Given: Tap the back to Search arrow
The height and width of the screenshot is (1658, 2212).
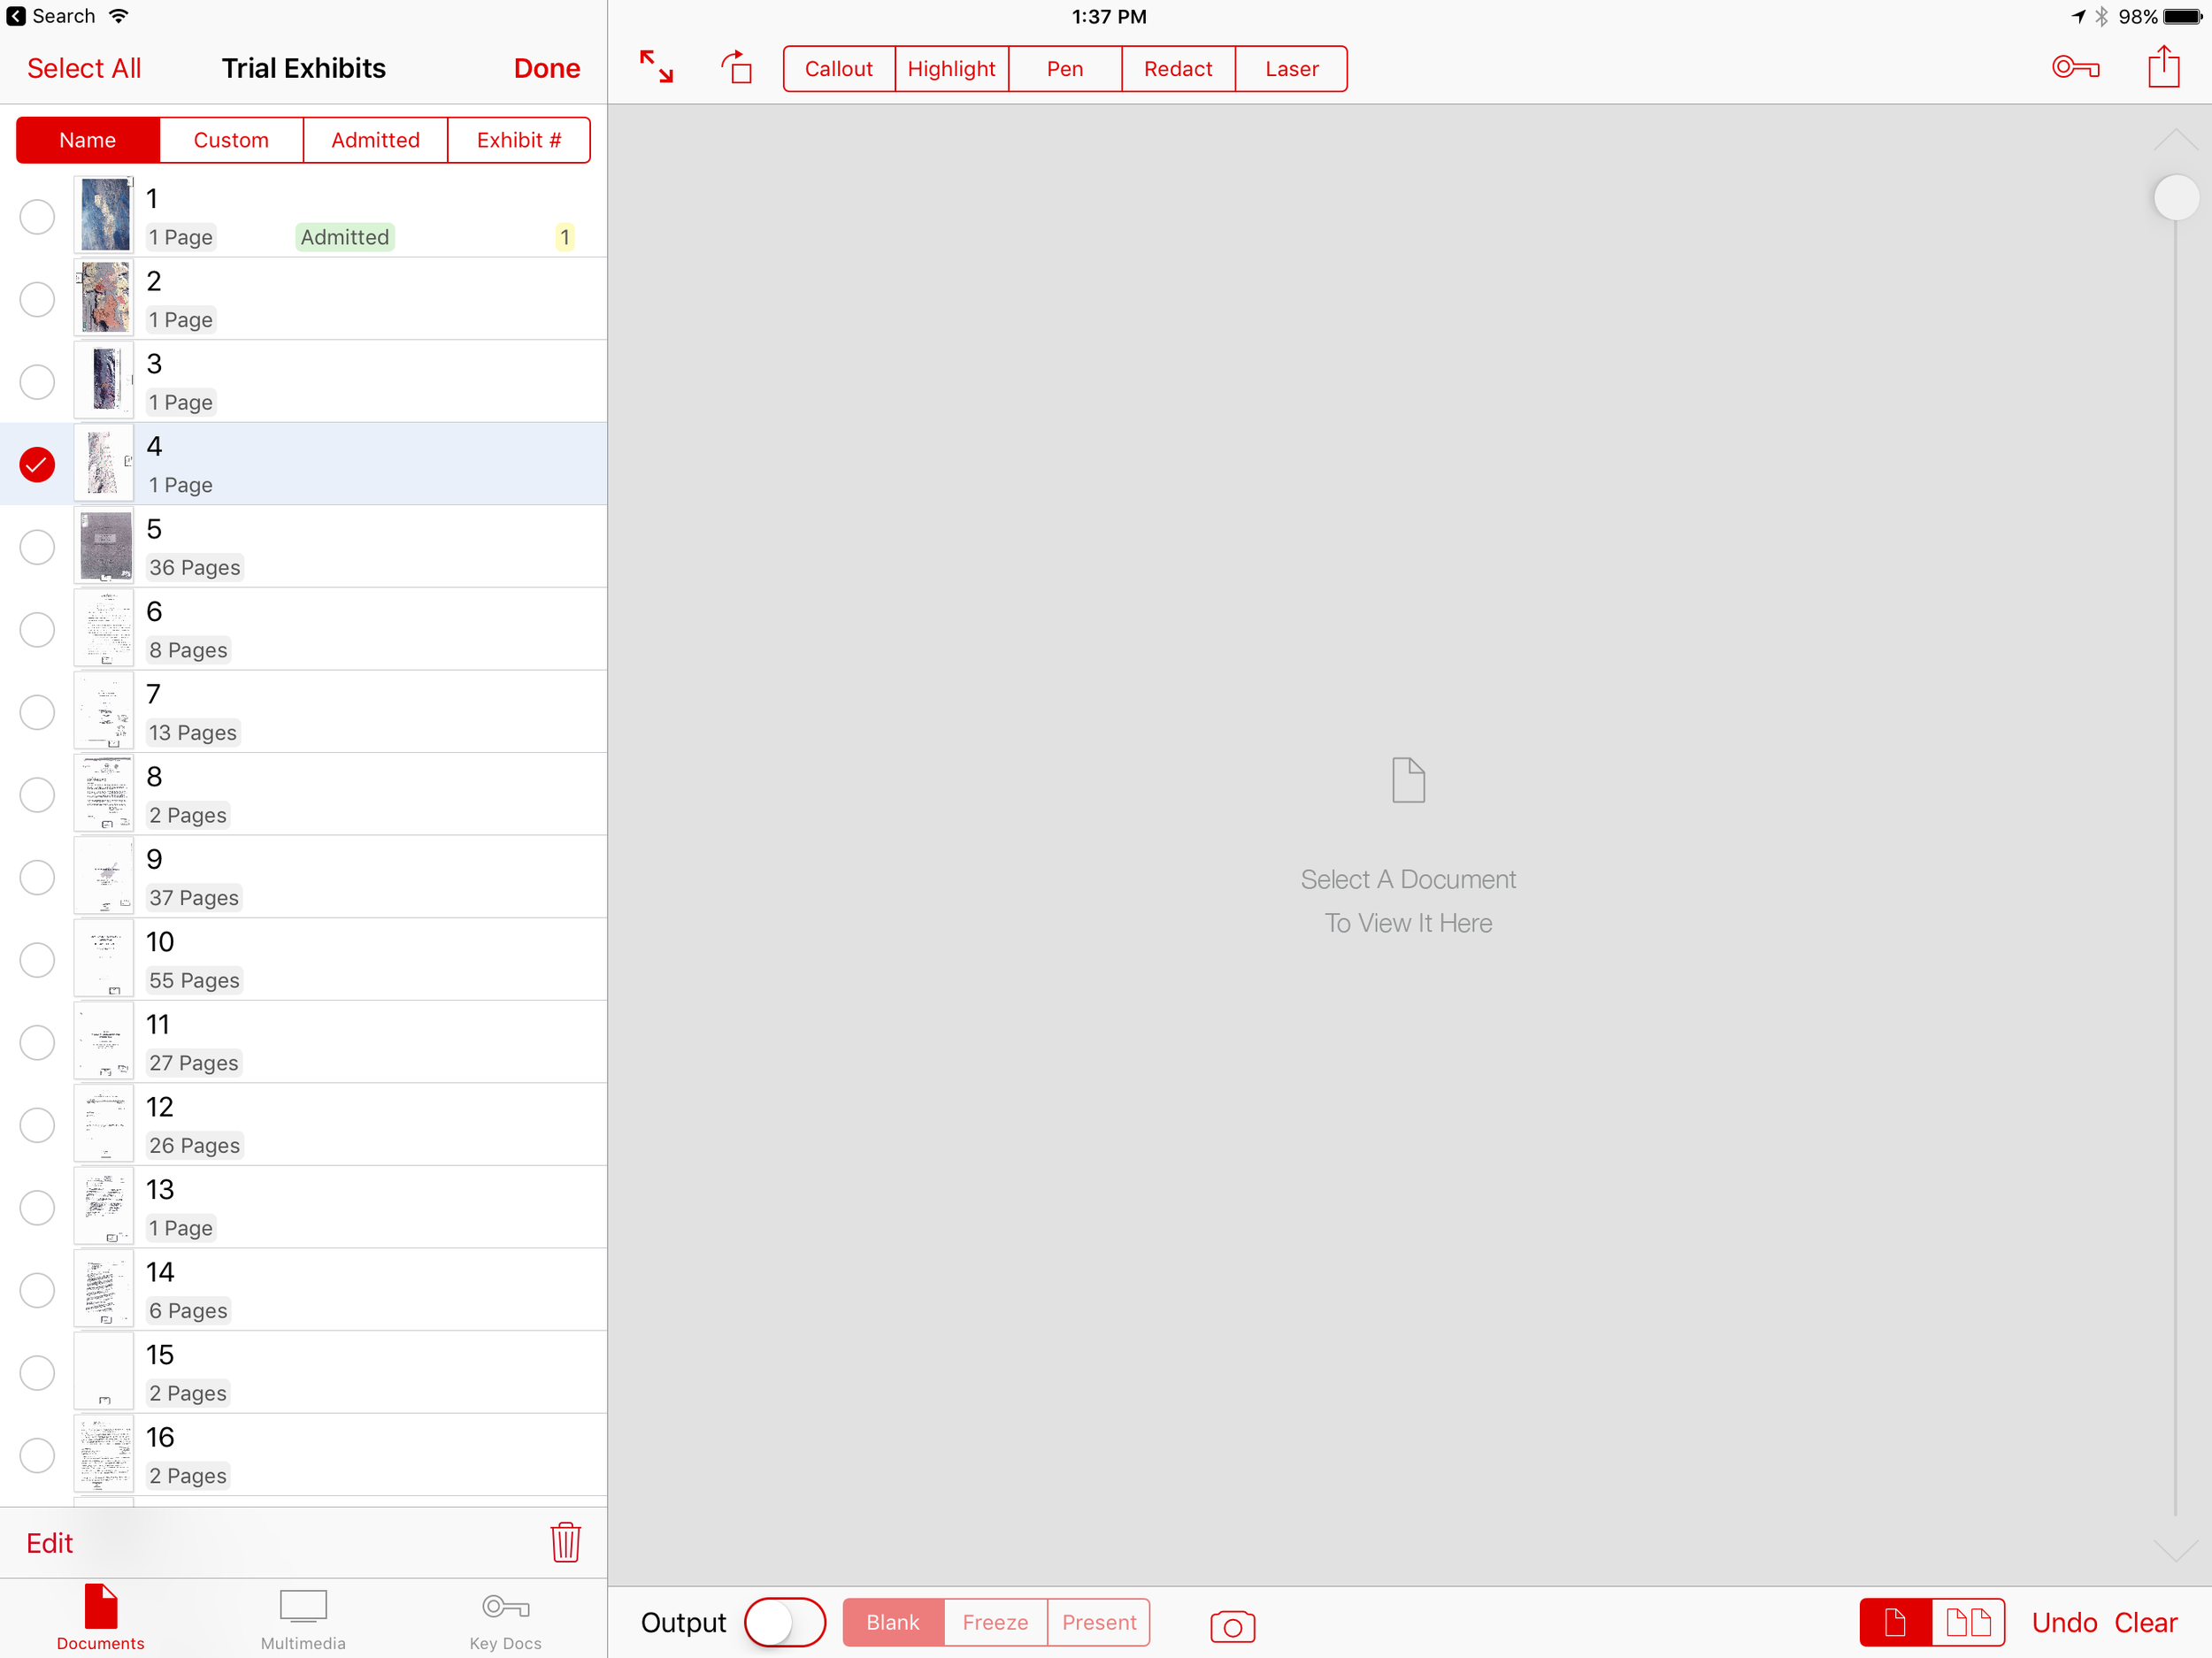Looking at the screenshot, I should click(16, 16).
